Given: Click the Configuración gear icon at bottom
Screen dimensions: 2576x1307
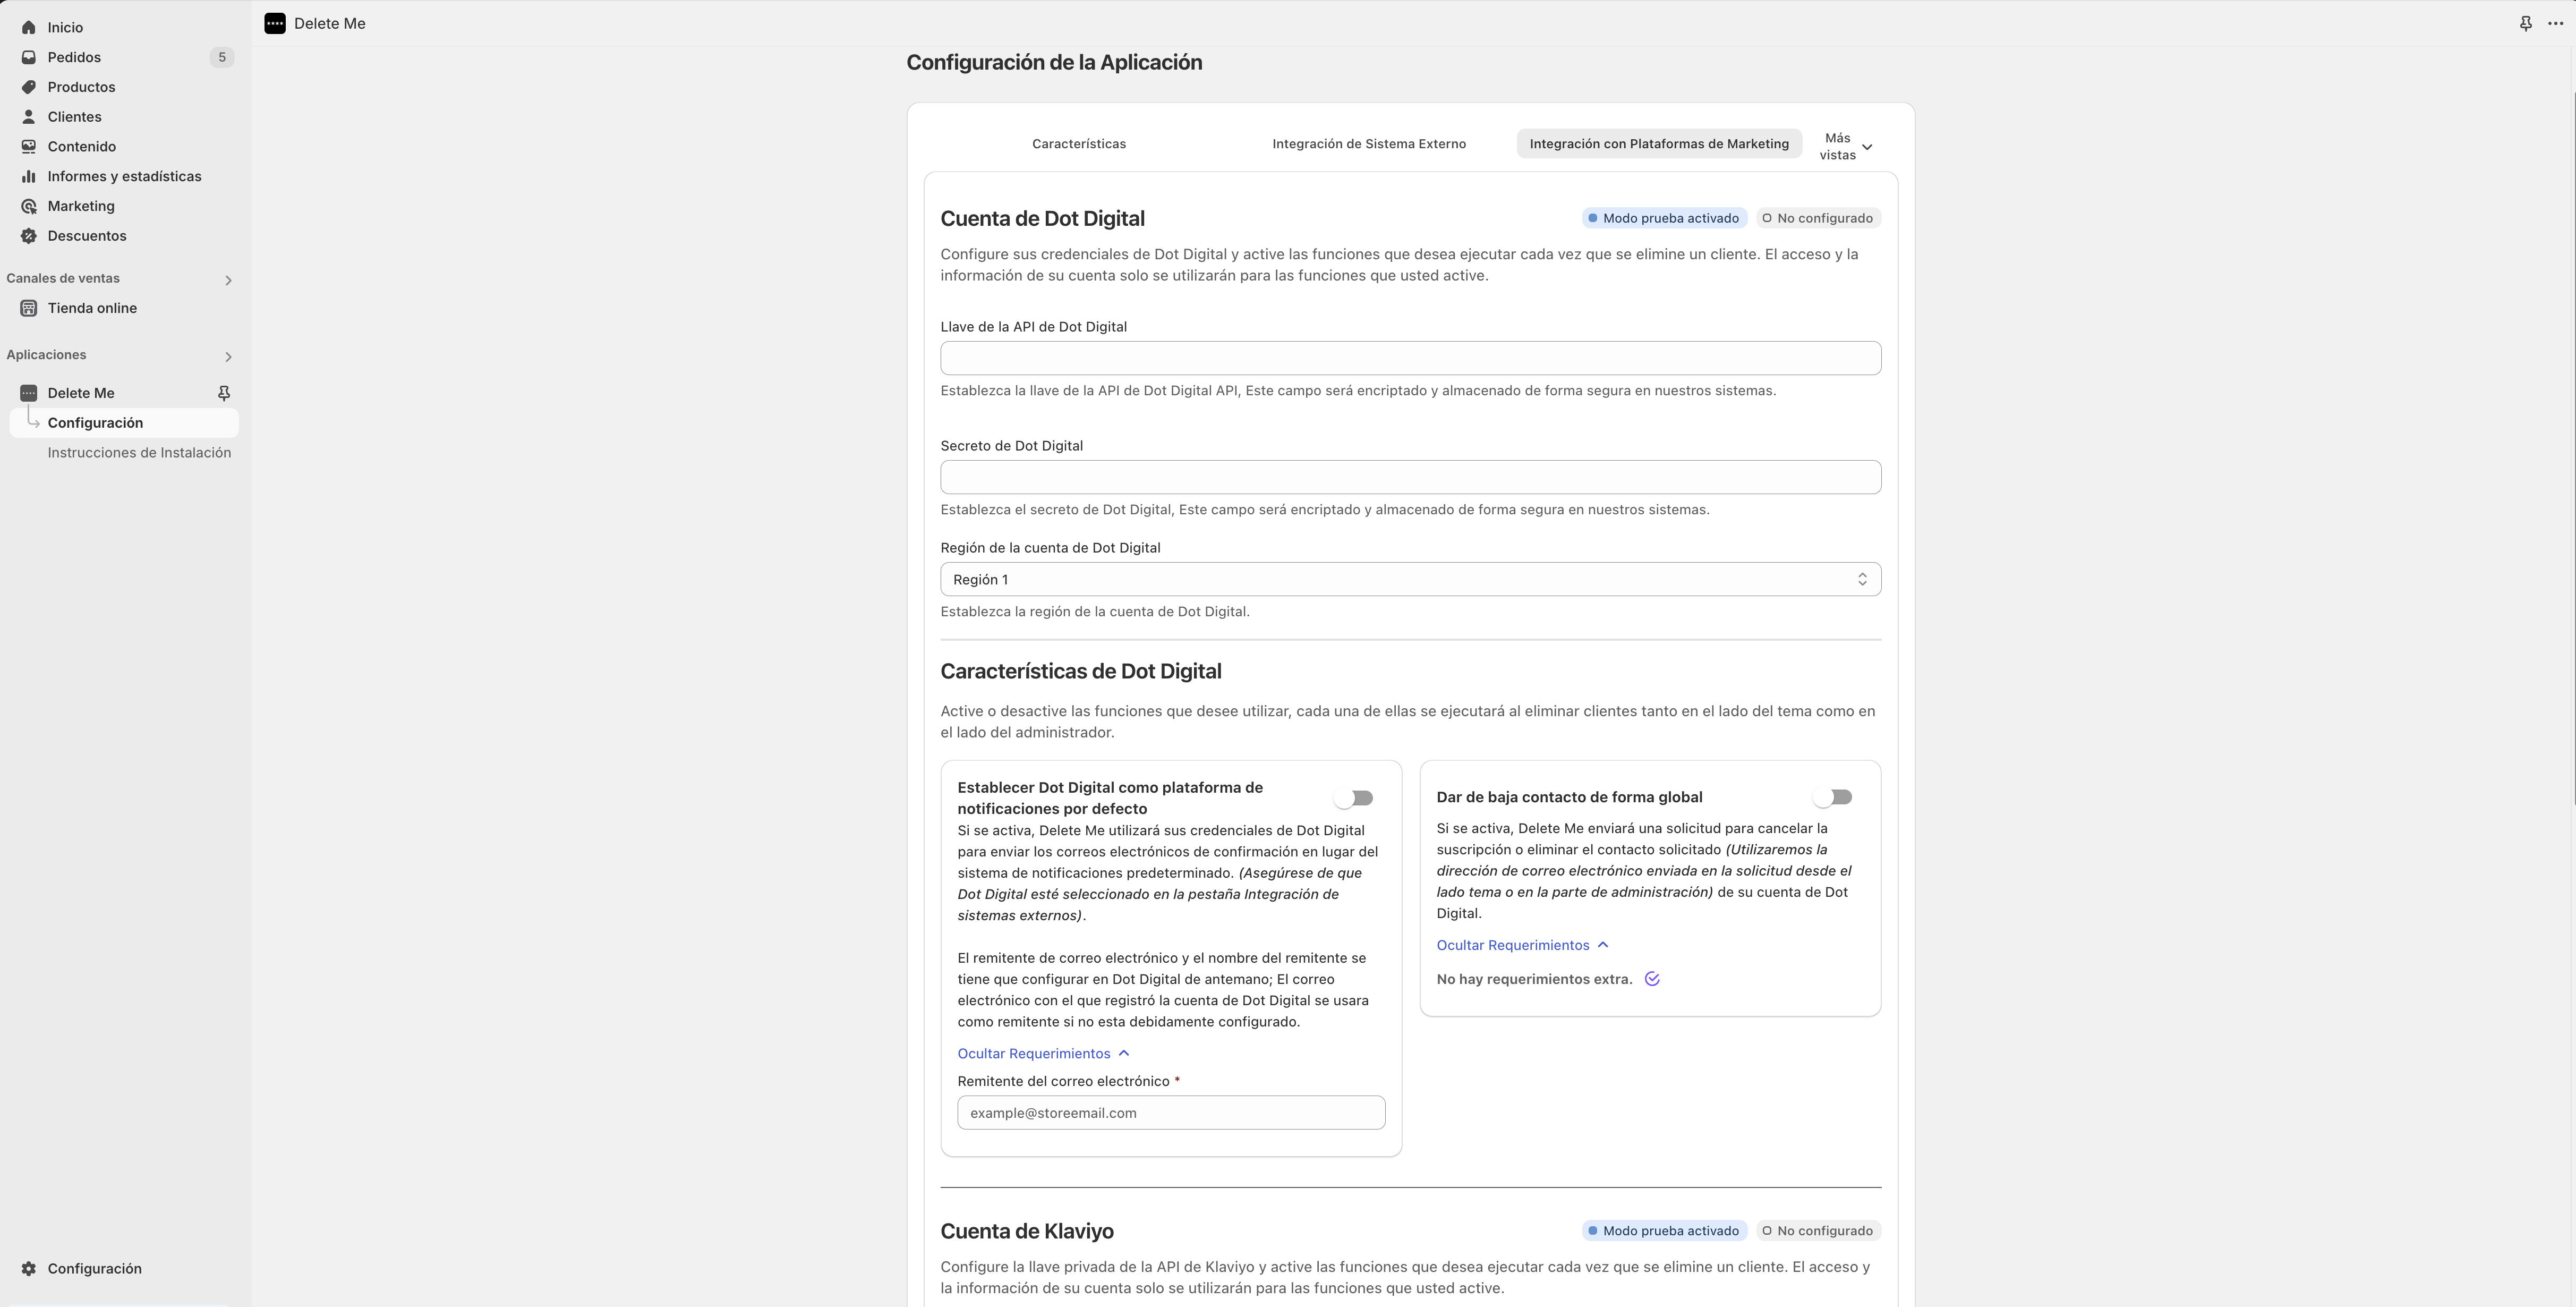Looking at the screenshot, I should coord(29,1269).
